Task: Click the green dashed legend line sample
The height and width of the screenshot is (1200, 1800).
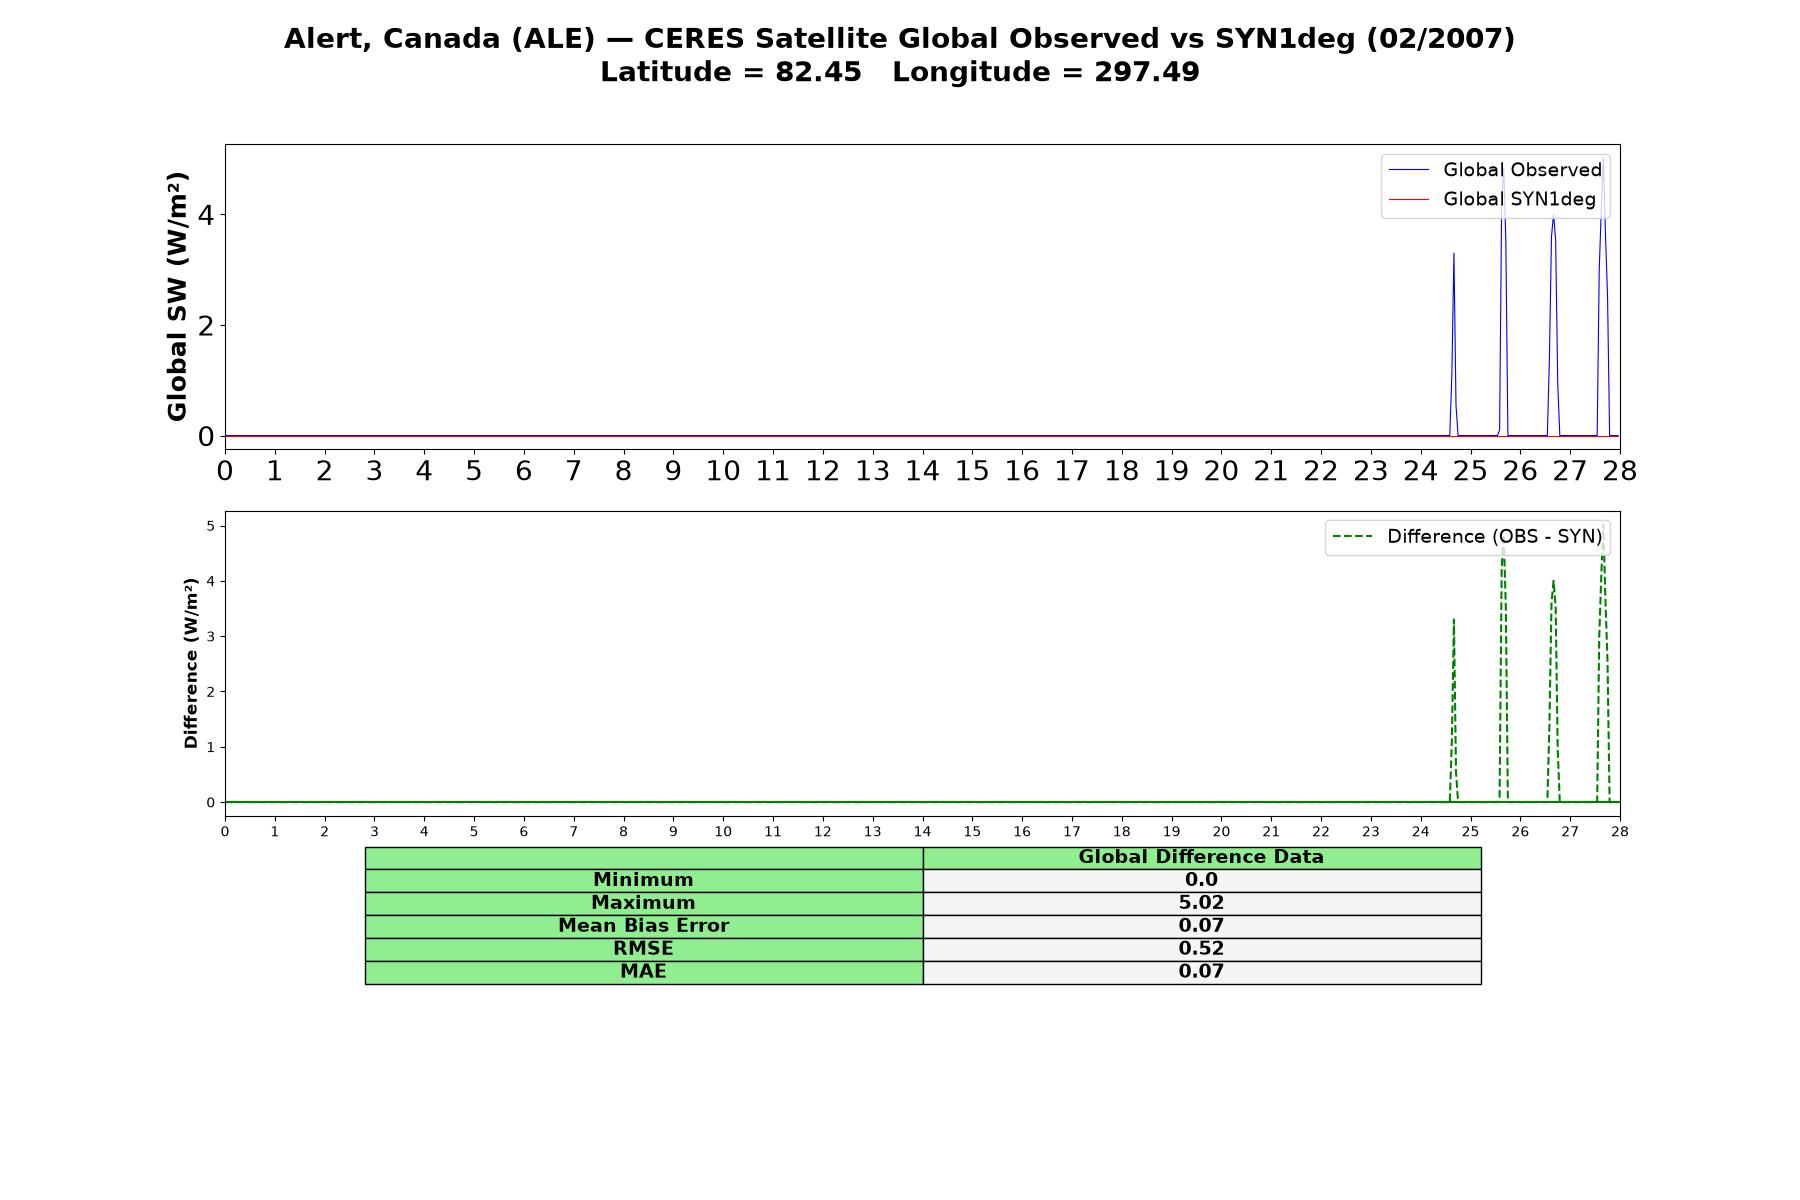Action: click(x=1353, y=537)
